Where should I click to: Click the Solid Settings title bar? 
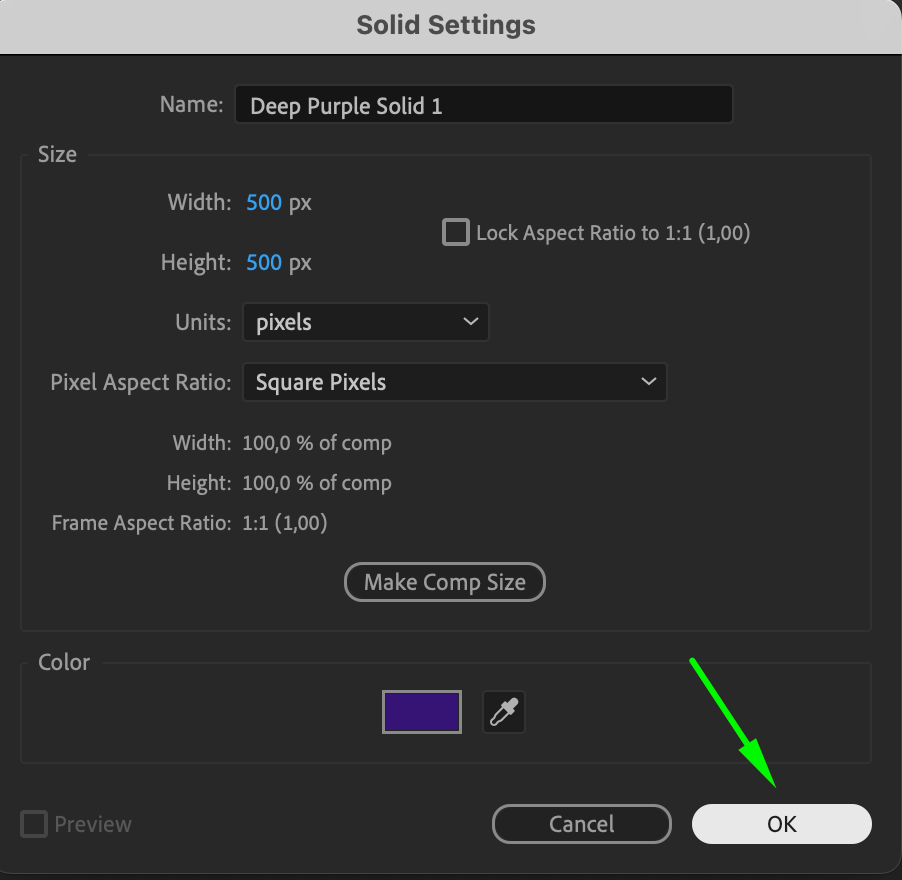[446, 25]
